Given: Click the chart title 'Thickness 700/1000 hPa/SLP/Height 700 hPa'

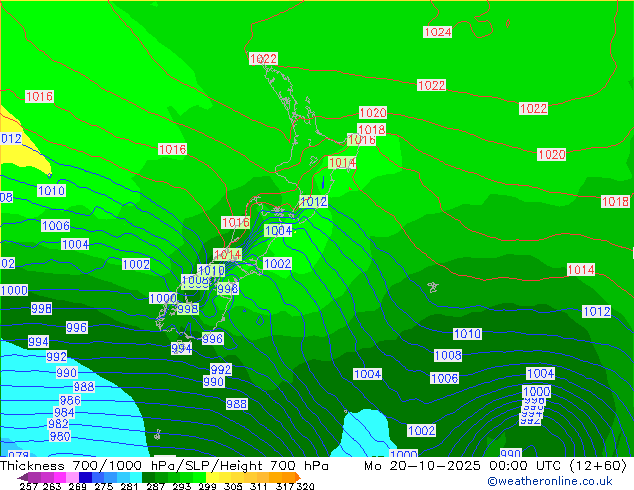Looking at the screenshot, I should pos(164,465).
